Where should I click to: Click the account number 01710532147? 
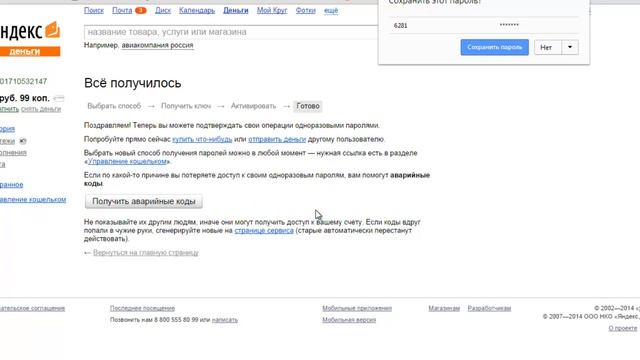23,82
